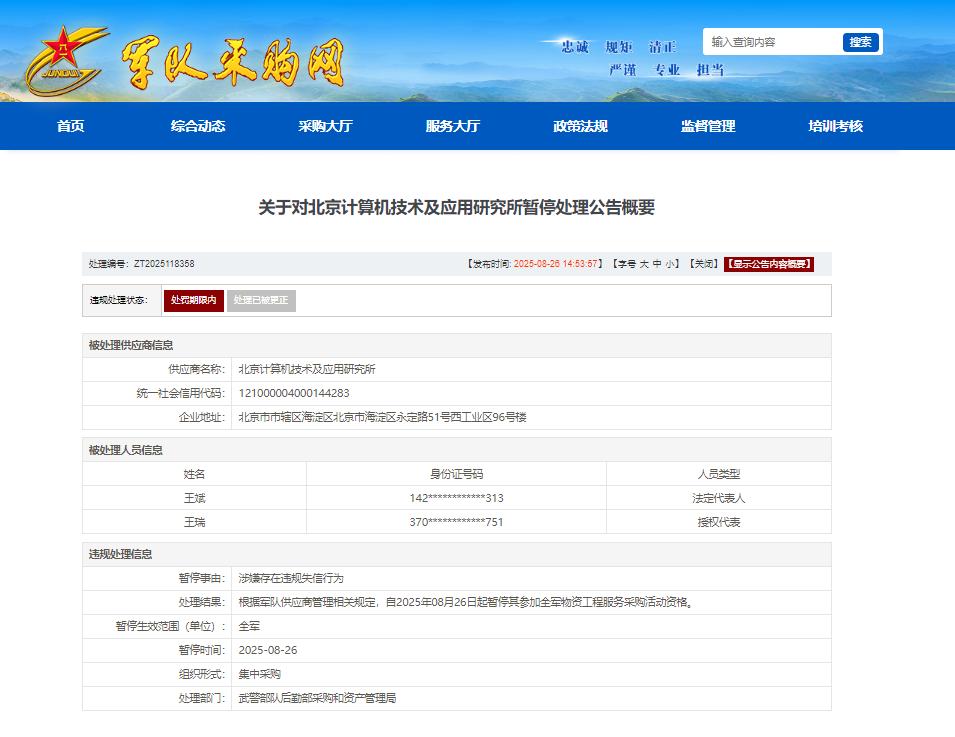Click the search button in header
The image size is (955, 737).
tap(860, 42)
